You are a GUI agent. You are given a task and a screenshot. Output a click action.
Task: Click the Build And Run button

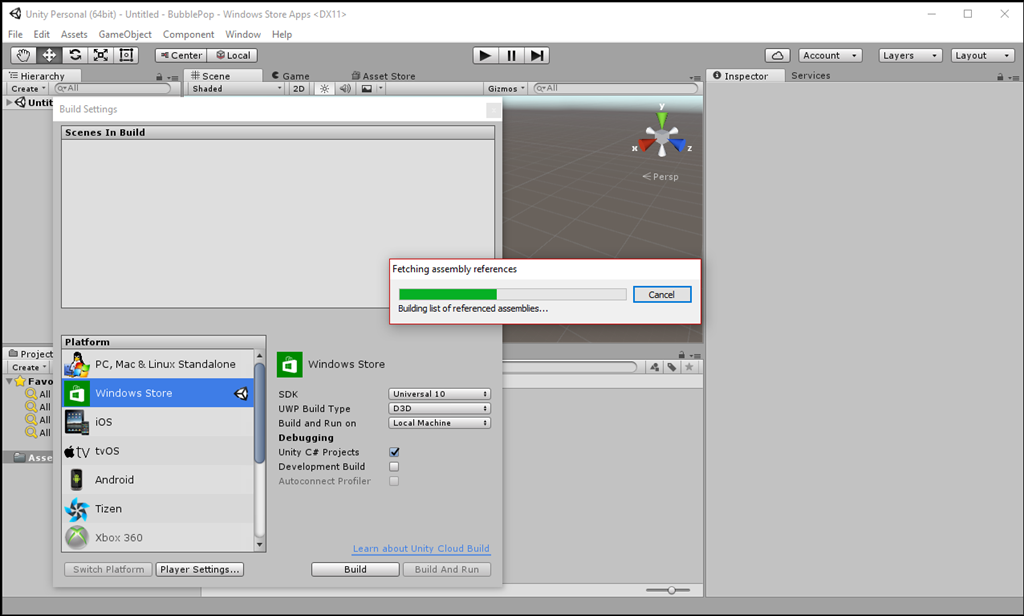(447, 570)
